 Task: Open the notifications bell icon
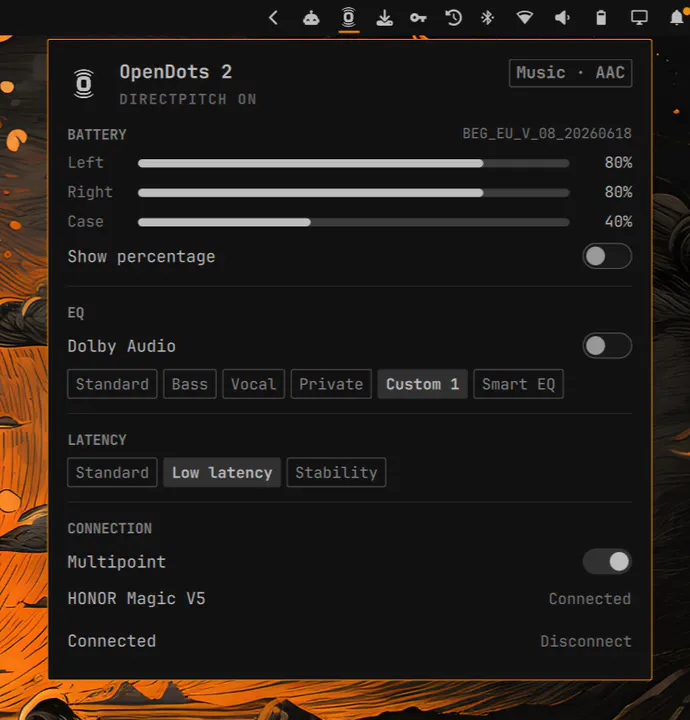(x=677, y=18)
